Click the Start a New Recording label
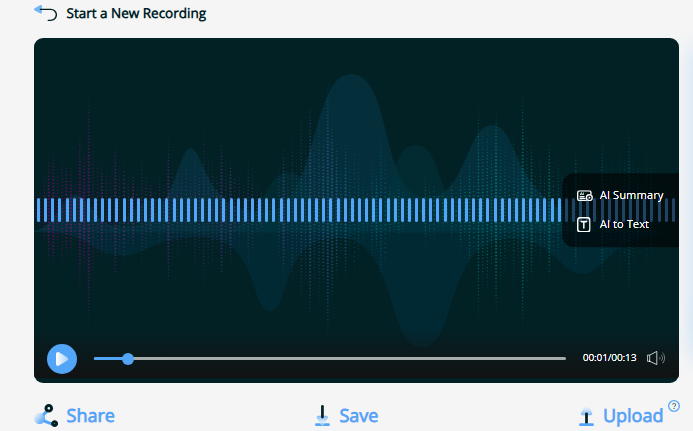Image resolution: width=693 pixels, height=431 pixels. point(136,14)
